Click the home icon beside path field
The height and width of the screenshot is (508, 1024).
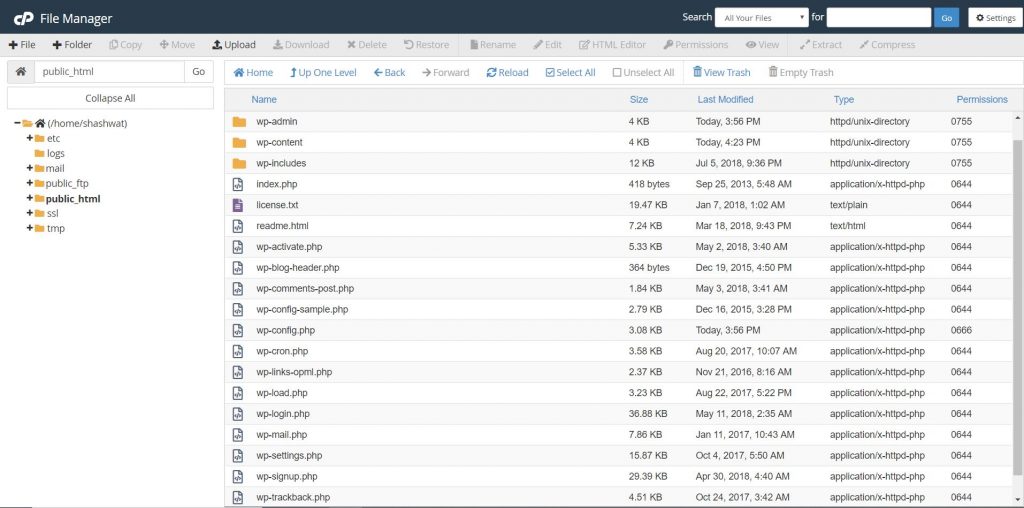[21, 72]
